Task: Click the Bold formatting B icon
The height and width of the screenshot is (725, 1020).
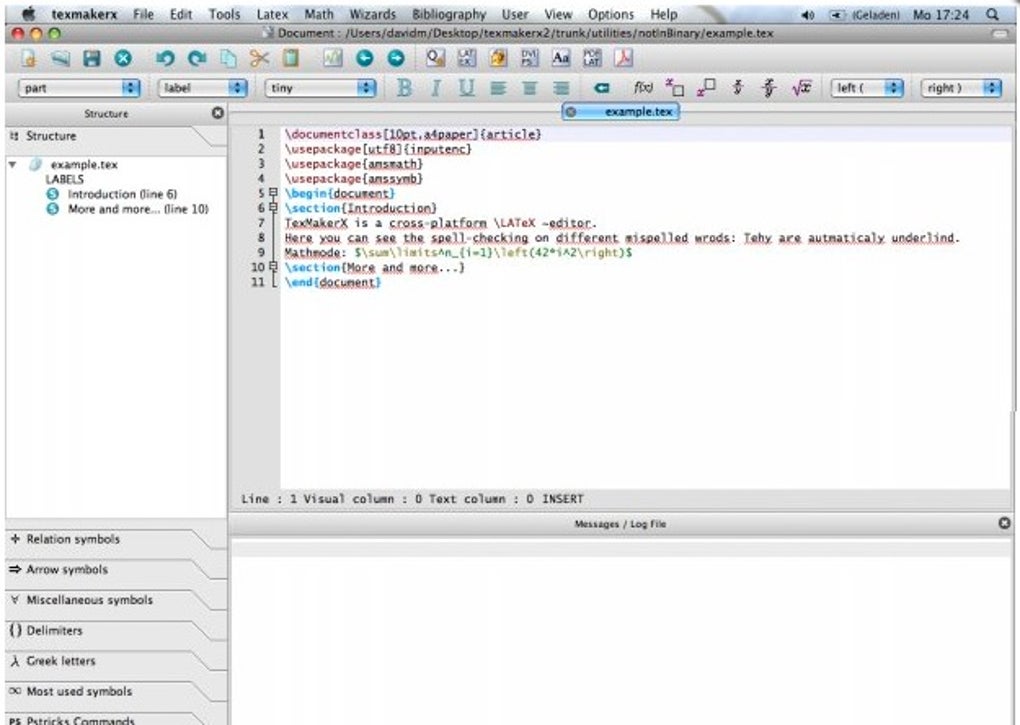Action: pyautogui.click(x=405, y=88)
